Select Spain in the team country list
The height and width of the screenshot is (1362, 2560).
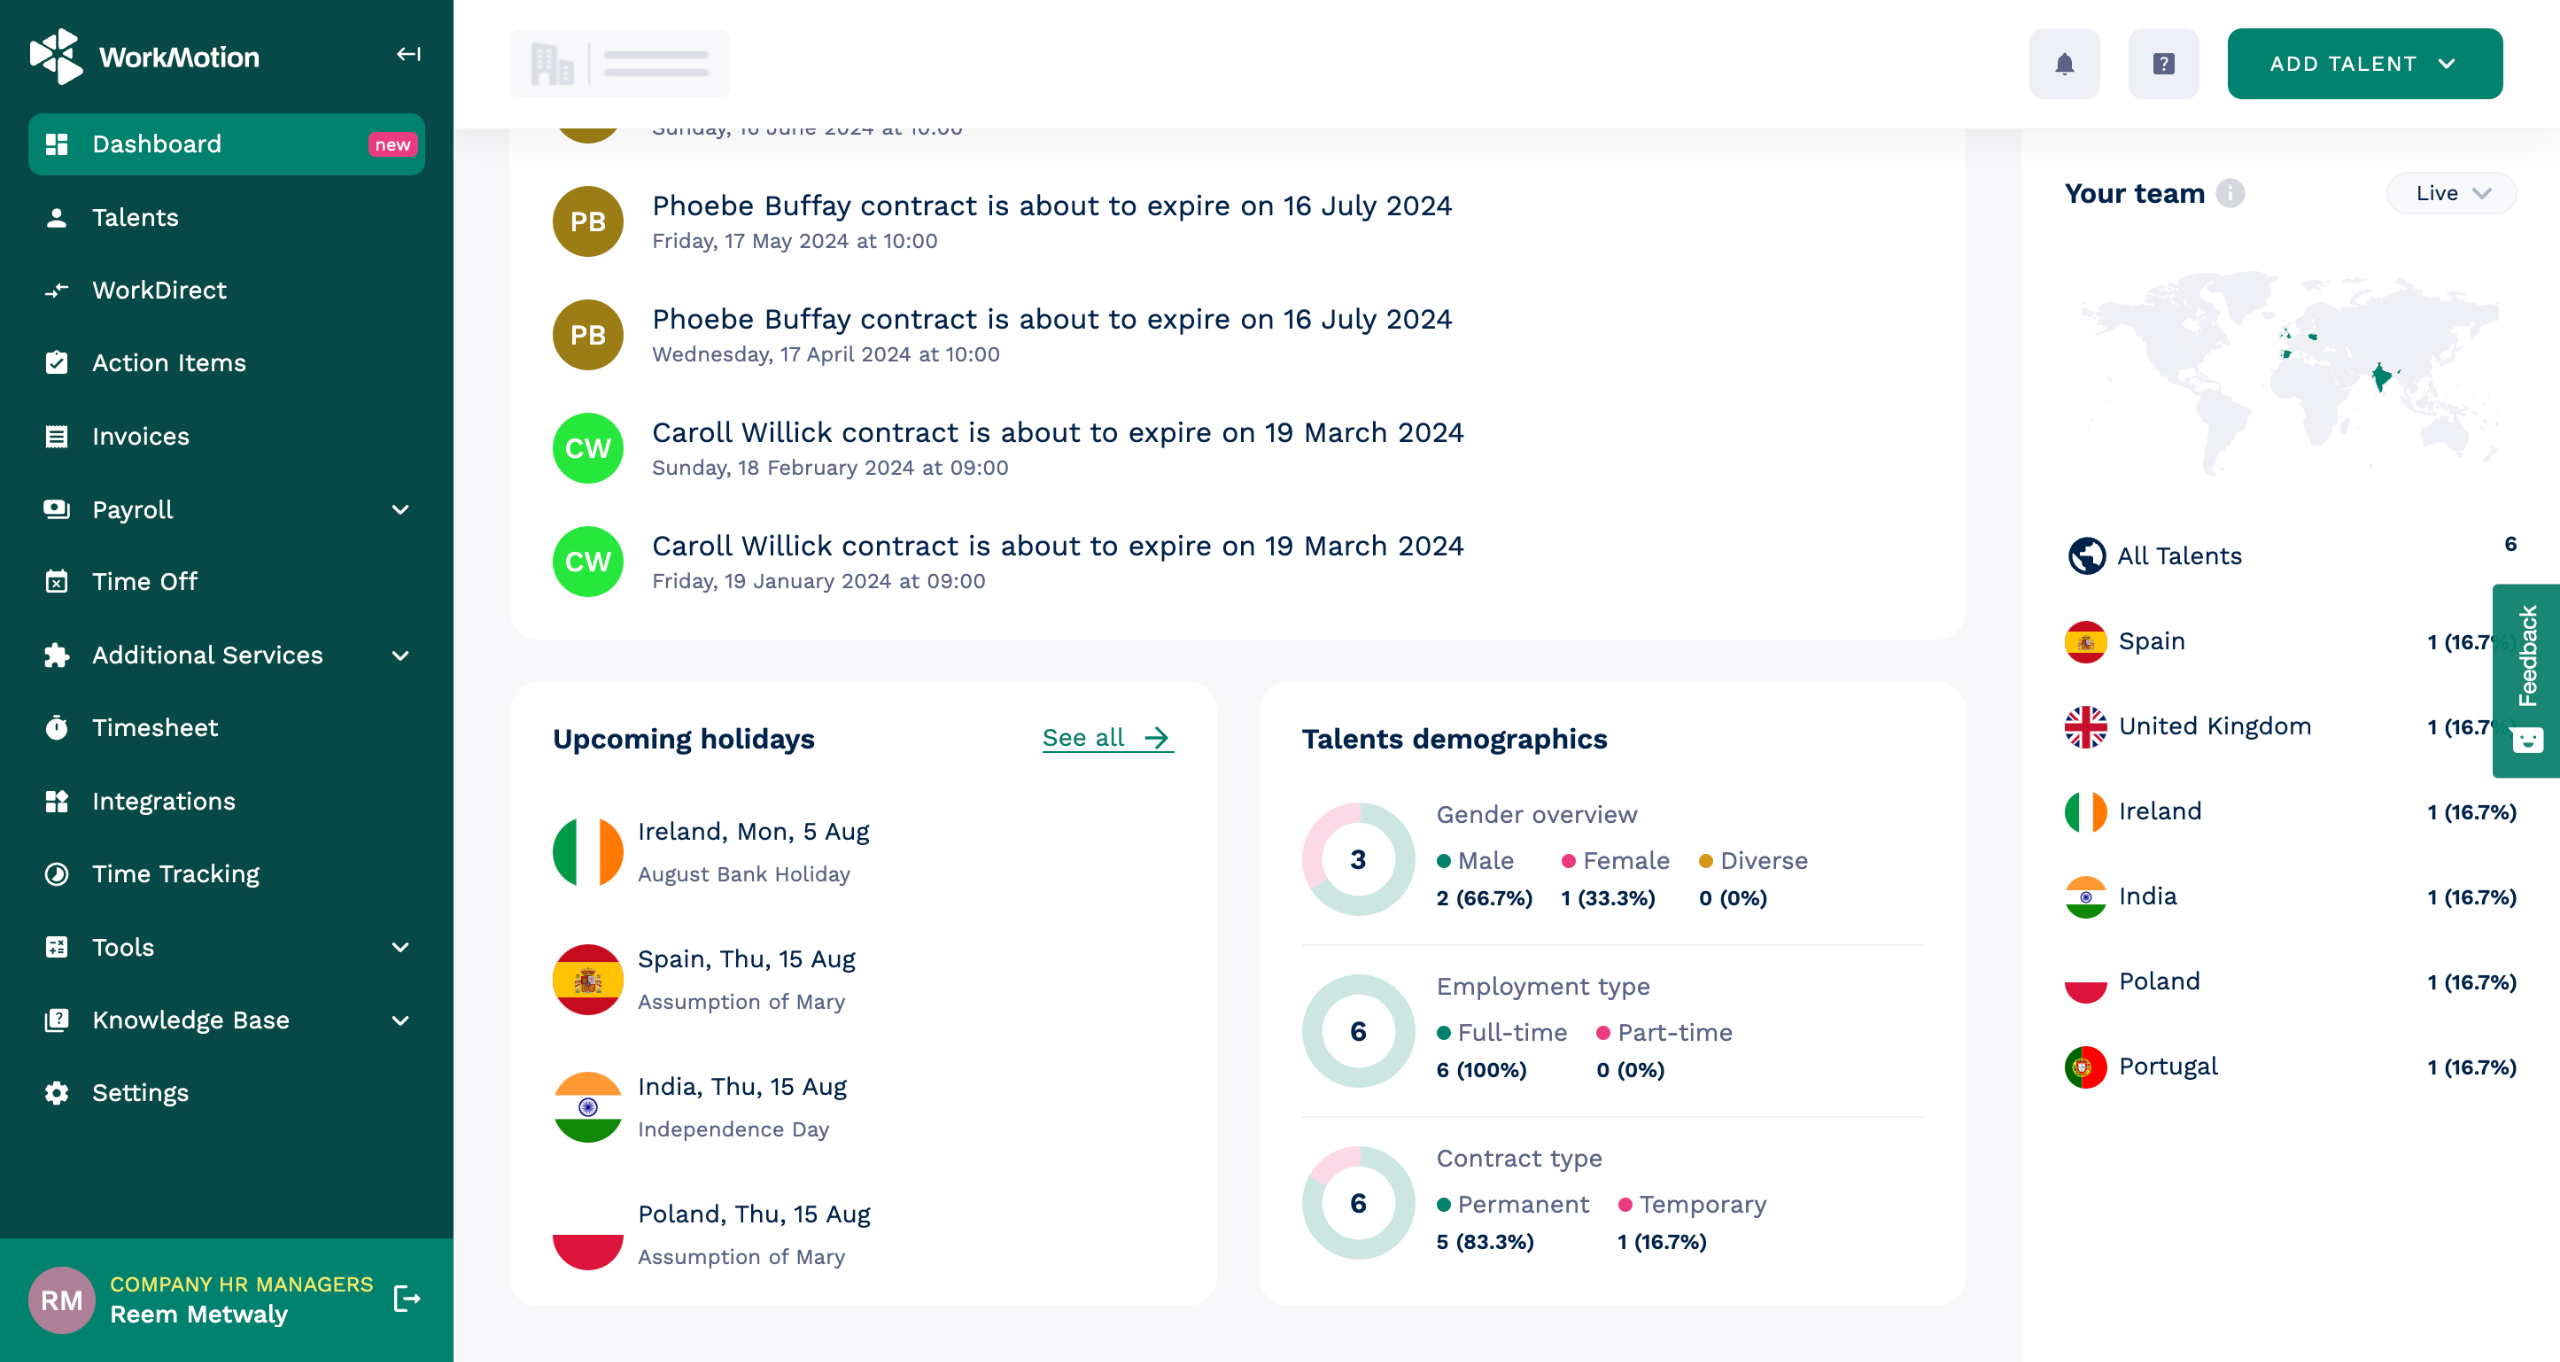[2151, 641]
